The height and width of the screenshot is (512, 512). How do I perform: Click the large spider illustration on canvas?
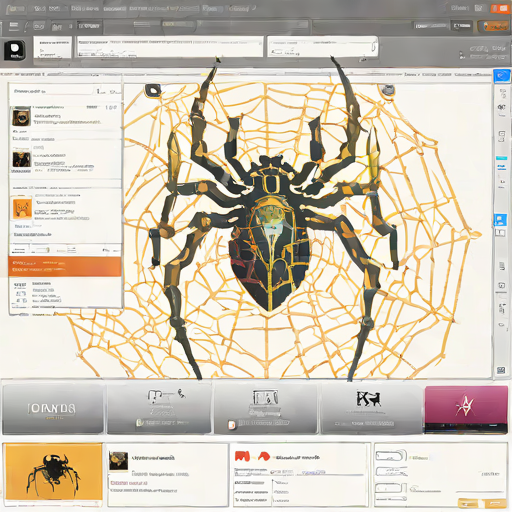[272, 218]
